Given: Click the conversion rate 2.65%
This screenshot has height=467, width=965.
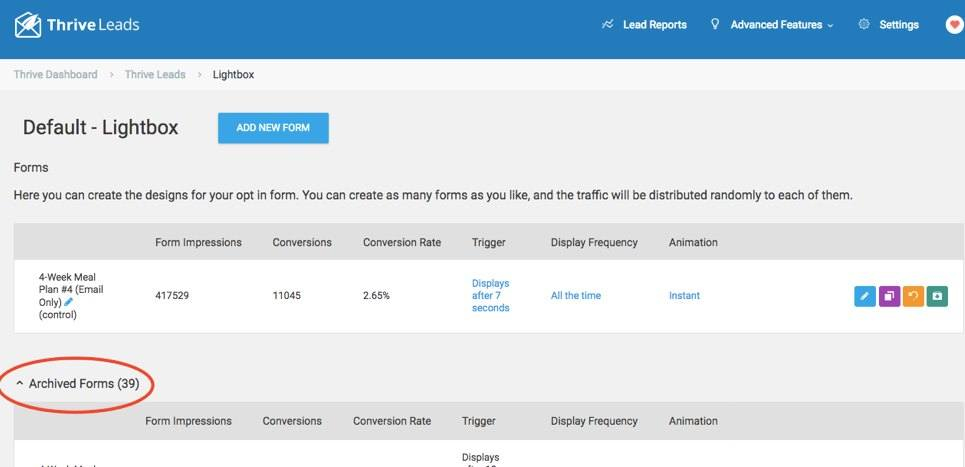Looking at the screenshot, I should (376, 295).
